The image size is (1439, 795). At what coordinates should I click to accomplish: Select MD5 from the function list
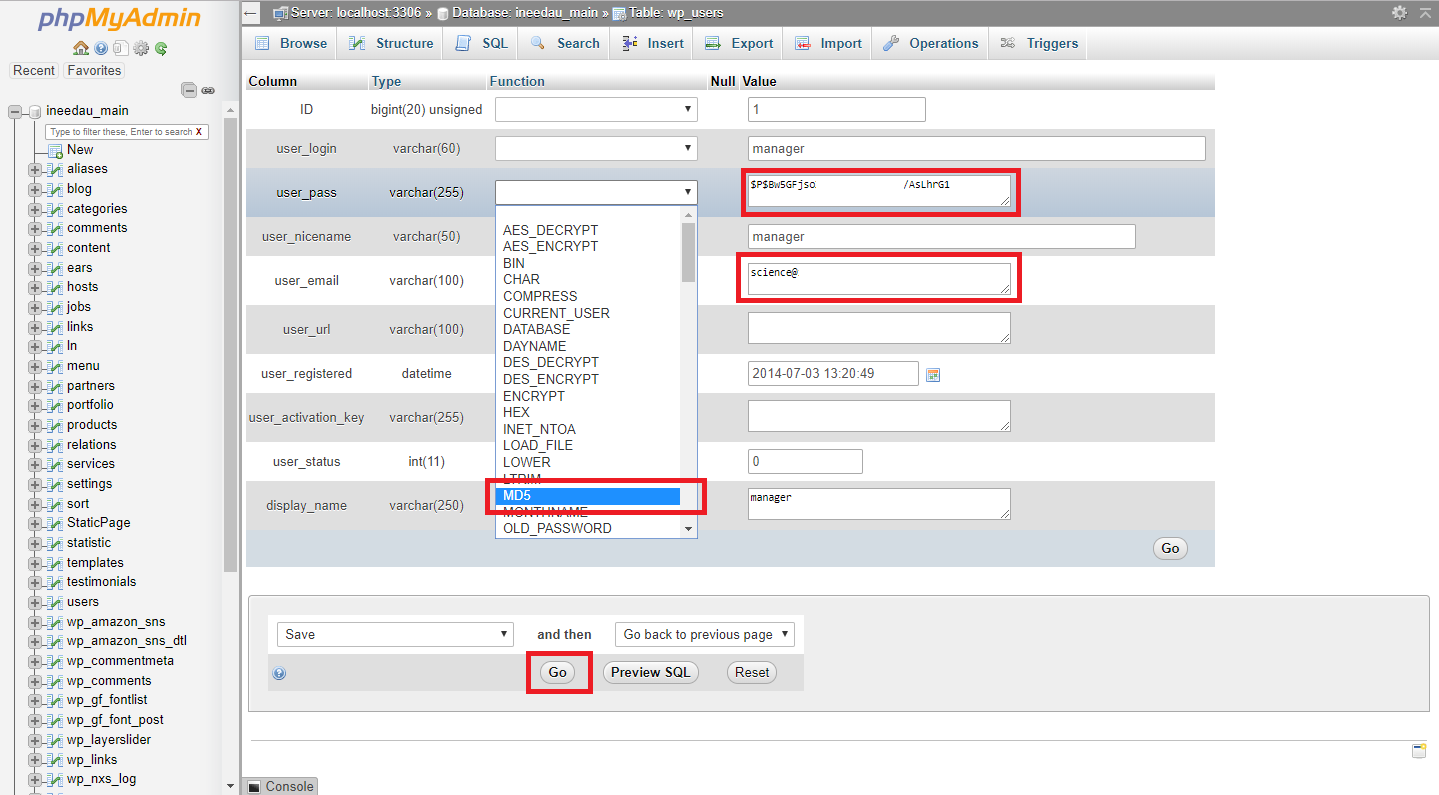pyautogui.click(x=590, y=496)
